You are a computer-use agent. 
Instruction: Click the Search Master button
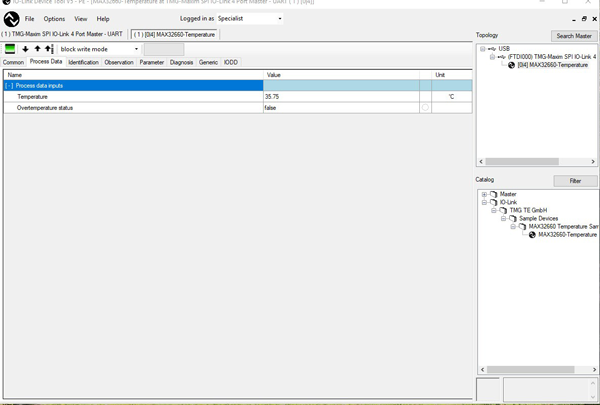pyautogui.click(x=574, y=36)
